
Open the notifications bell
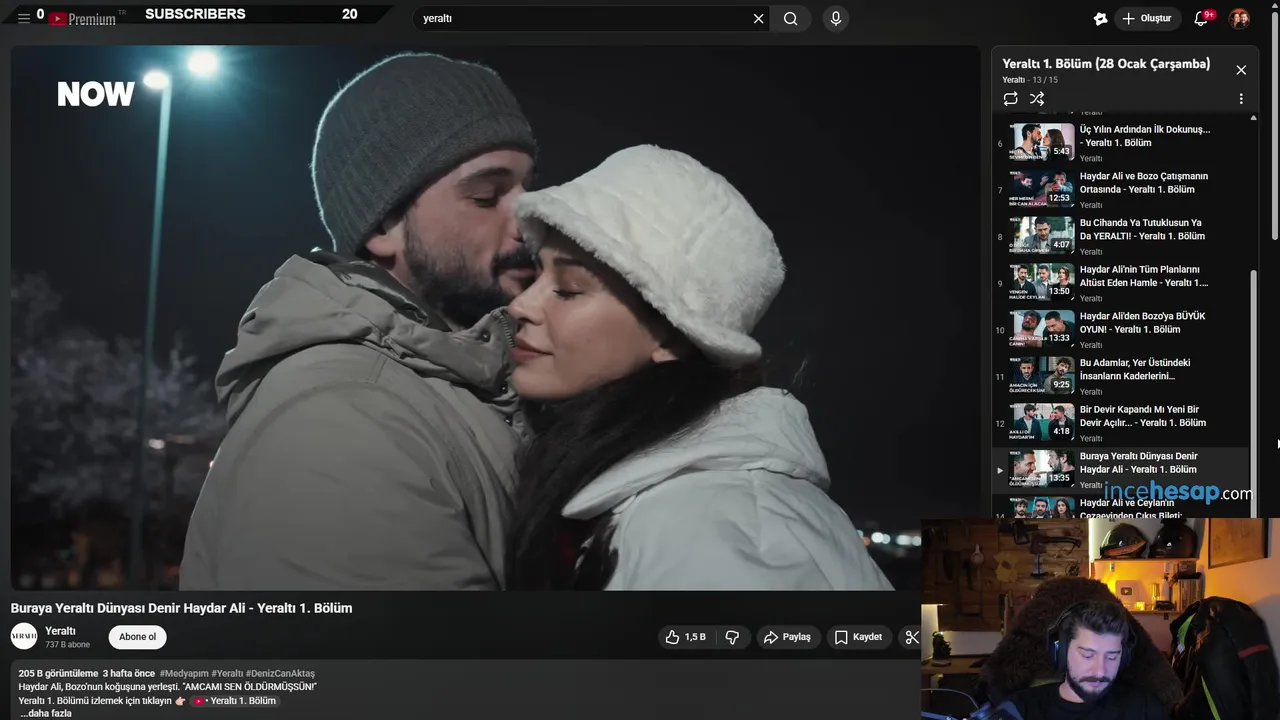coord(1202,18)
